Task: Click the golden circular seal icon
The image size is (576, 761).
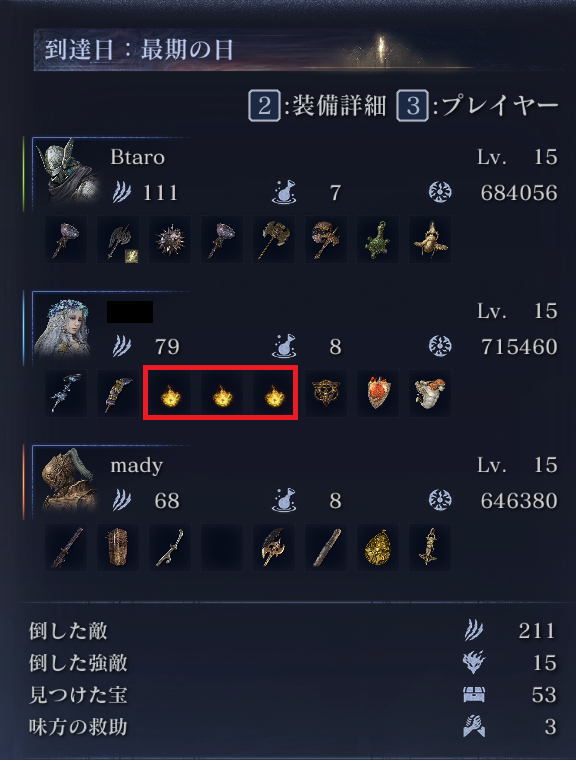Action: pos(326,394)
